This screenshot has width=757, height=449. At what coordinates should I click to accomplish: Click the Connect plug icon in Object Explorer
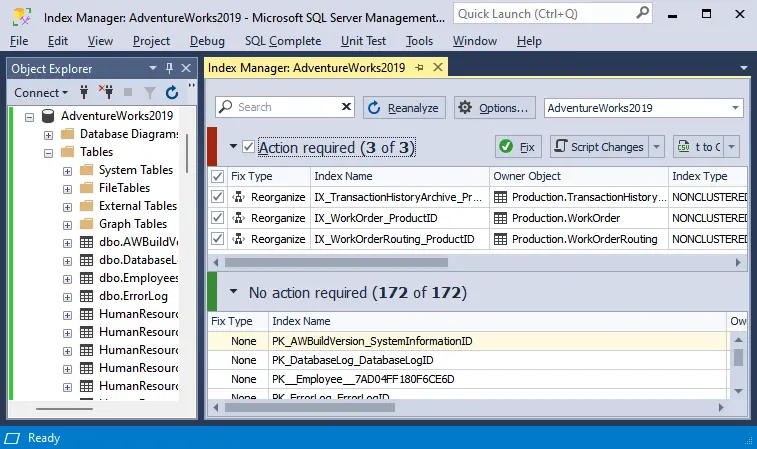(x=84, y=92)
